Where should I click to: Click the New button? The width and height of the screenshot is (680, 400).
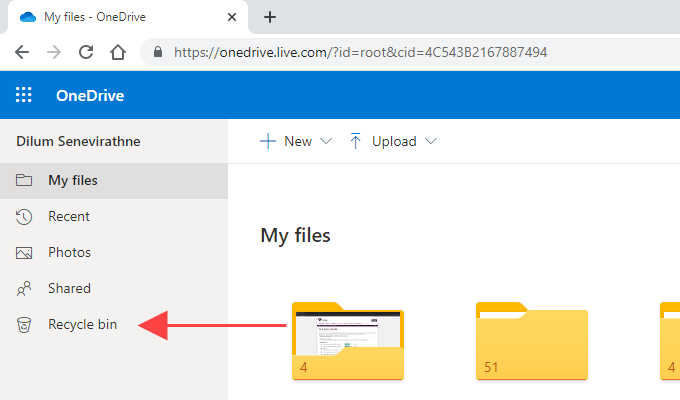(x=295, y=141)
